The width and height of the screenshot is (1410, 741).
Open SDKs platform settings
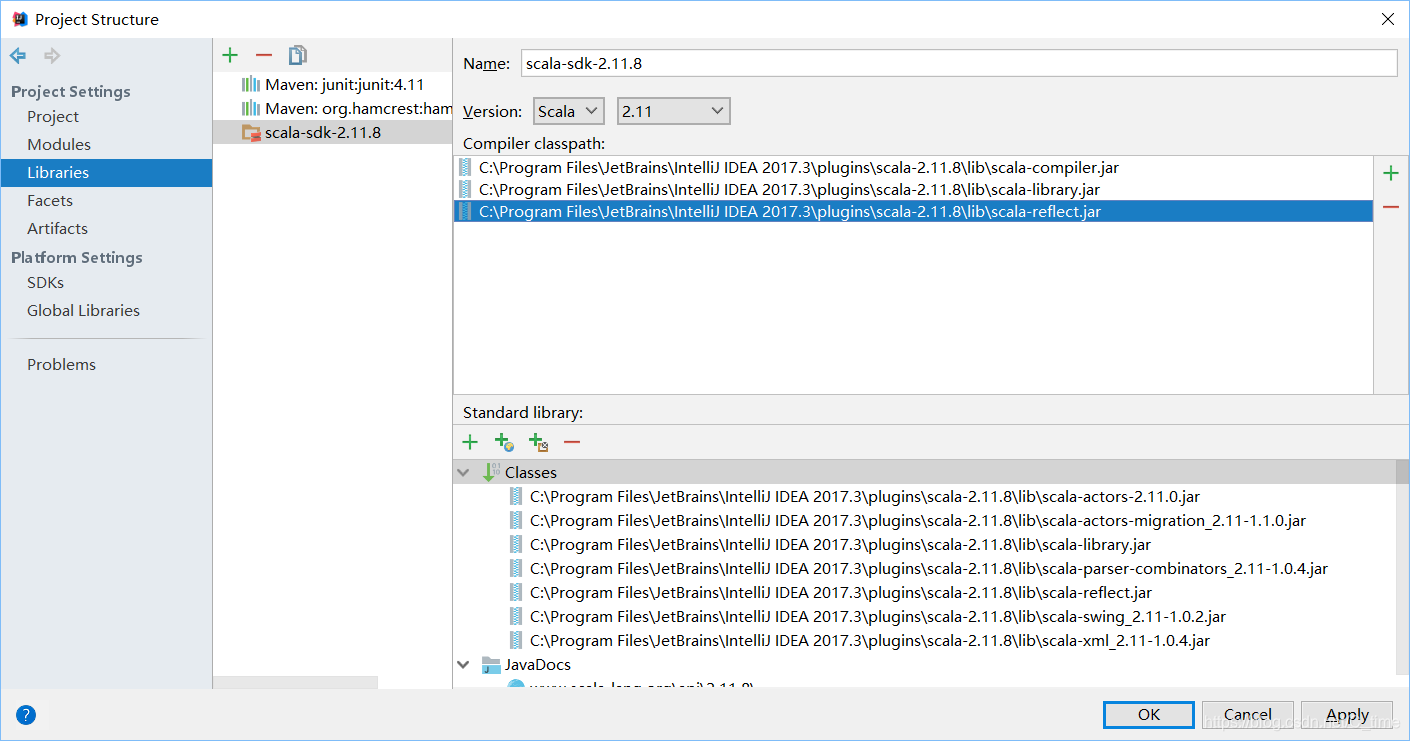tap(46, 283)
